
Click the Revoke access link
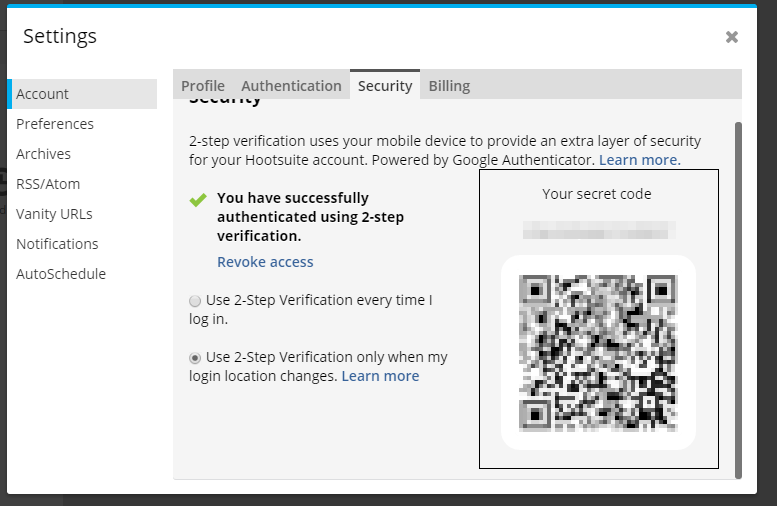(265, 262)
